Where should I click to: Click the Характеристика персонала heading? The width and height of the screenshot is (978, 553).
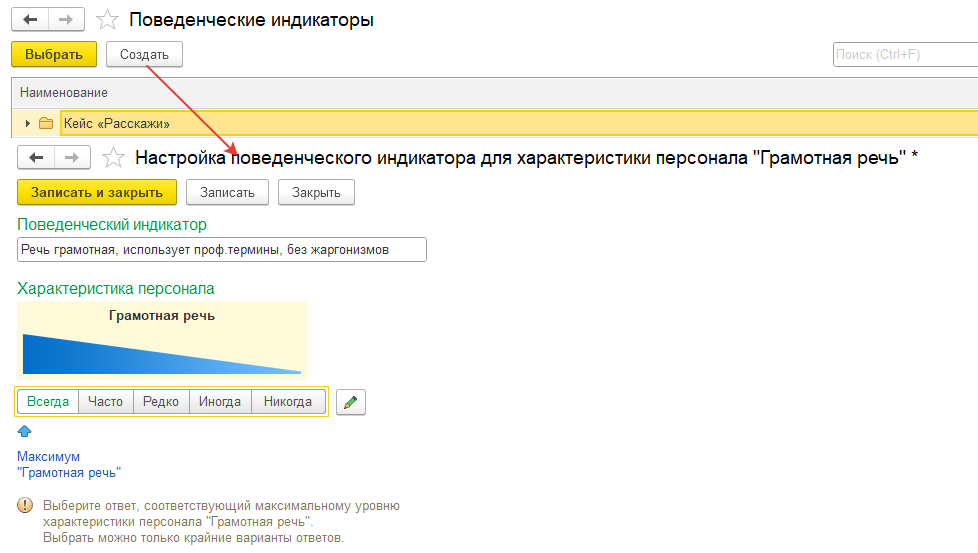coord(115,289)
